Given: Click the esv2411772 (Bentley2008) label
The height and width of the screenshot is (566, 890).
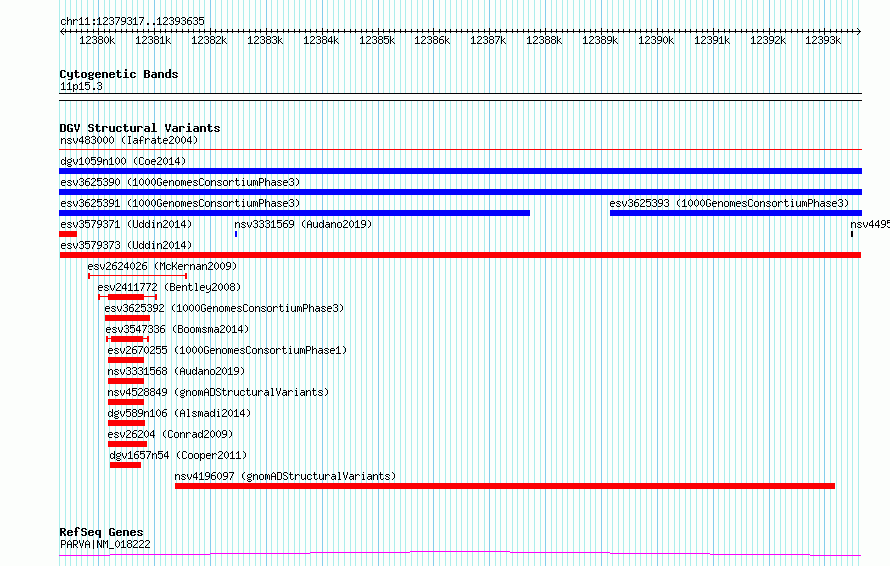Looking at the screenshot, I should point(169,287).
